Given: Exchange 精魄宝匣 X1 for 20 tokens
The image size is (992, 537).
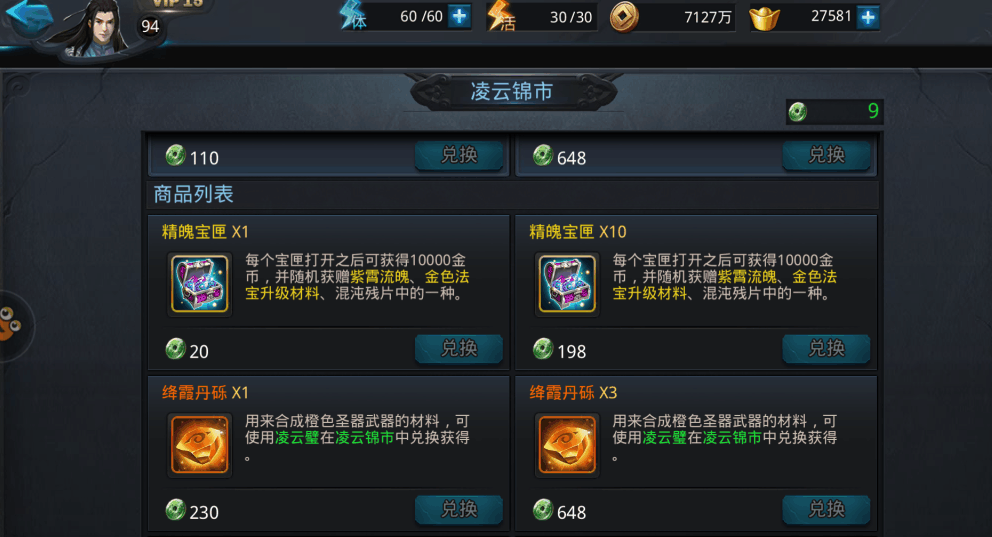Looking at the screenshot, I should [x=459, y=349].
